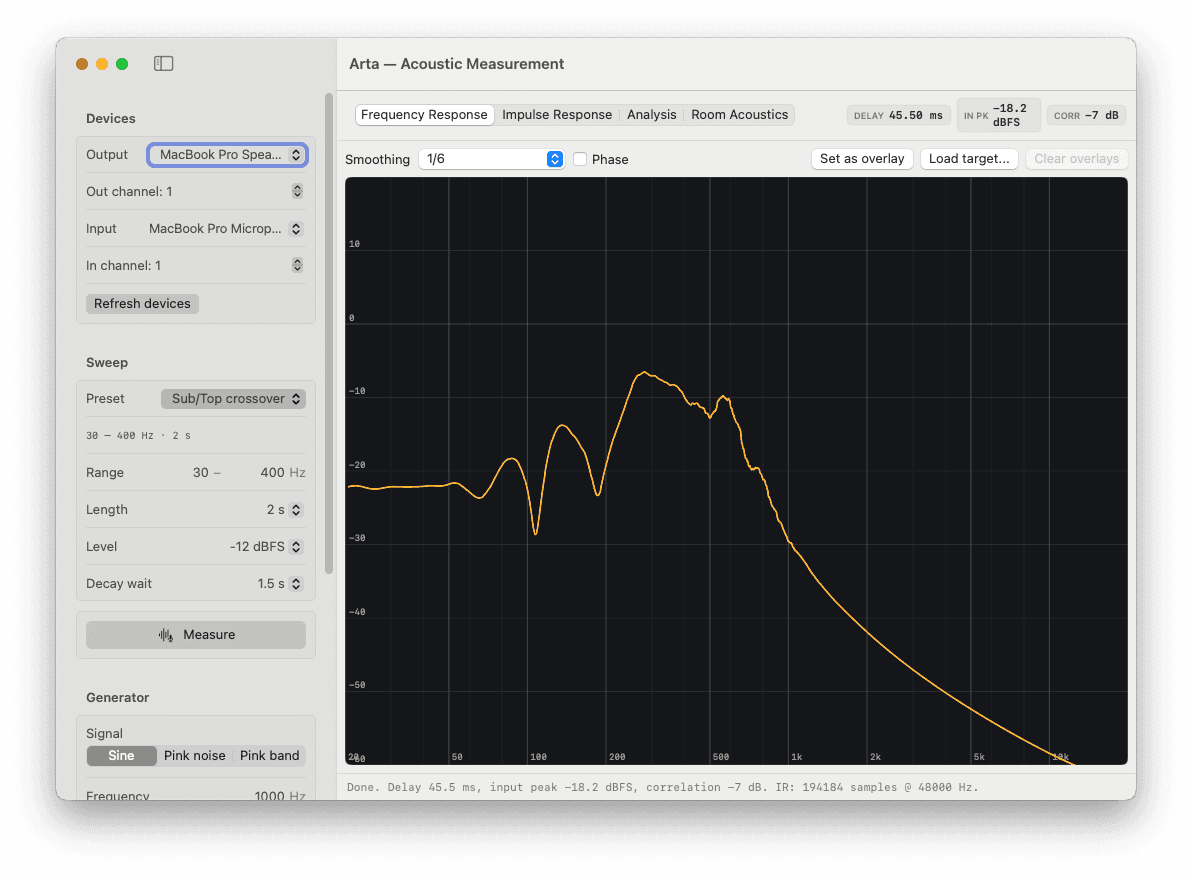Click the 30 – 400 Hz · 2 s preset summary
The image size is (1192, 874).
coord(138,436)
